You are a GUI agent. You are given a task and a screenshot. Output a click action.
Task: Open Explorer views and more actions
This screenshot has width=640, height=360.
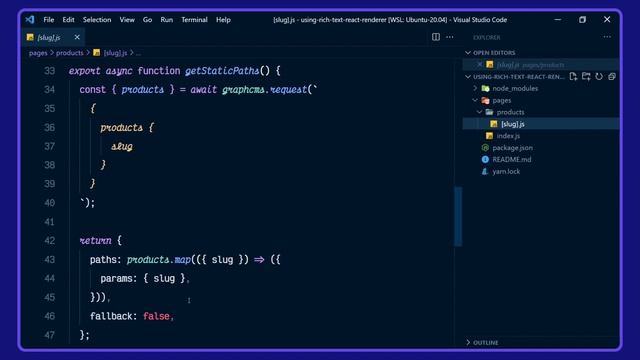(607, 37)
